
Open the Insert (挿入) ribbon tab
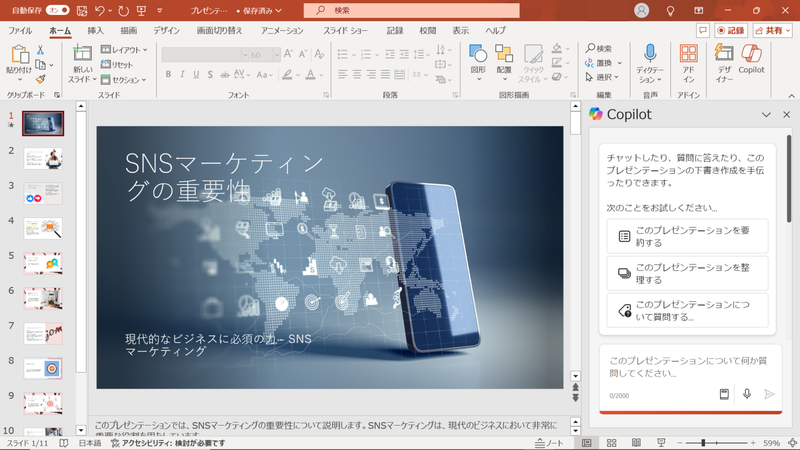click(x=95, y=31)
